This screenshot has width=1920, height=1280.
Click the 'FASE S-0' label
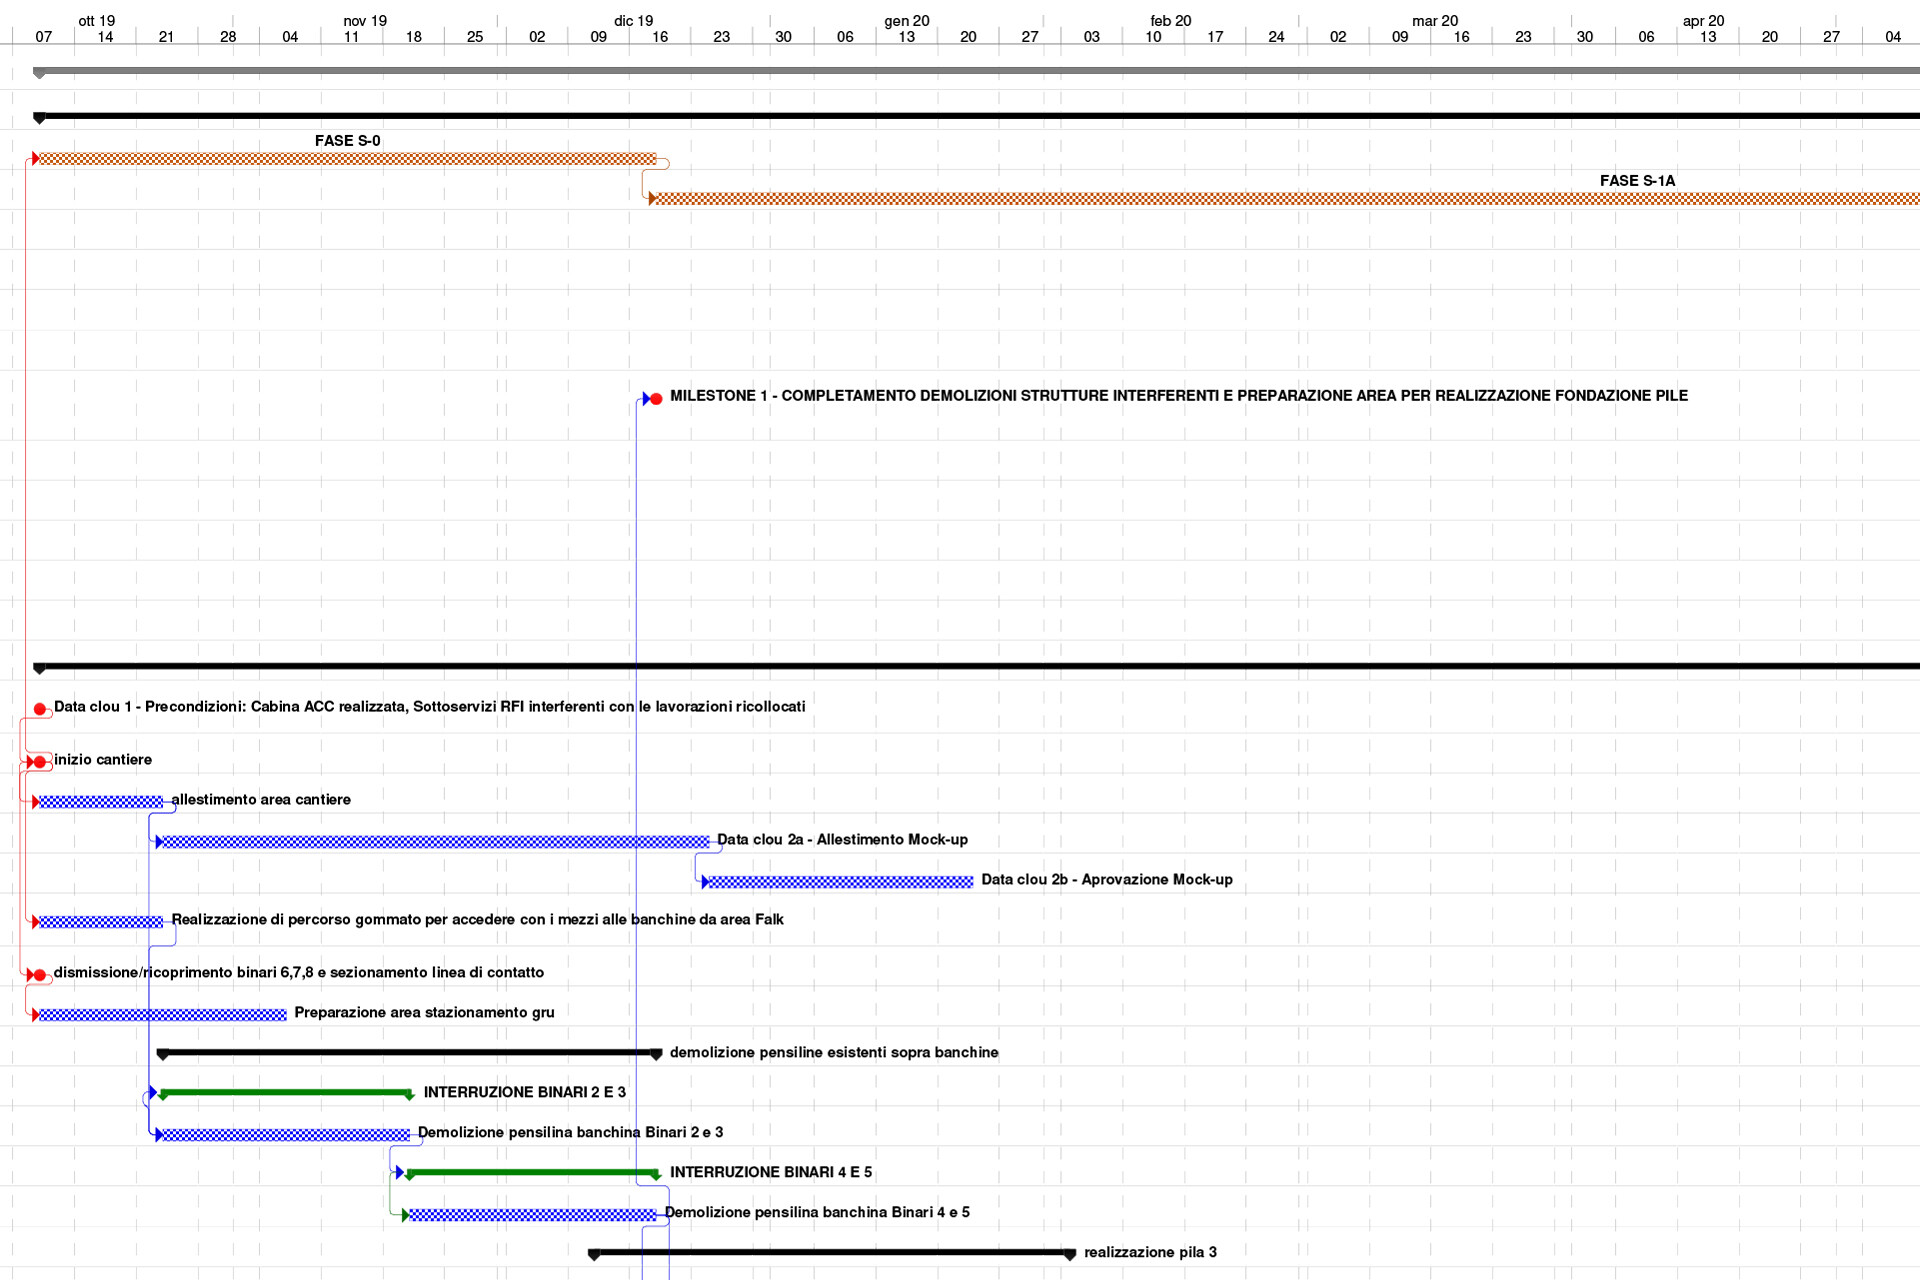(x=347, y=141)
